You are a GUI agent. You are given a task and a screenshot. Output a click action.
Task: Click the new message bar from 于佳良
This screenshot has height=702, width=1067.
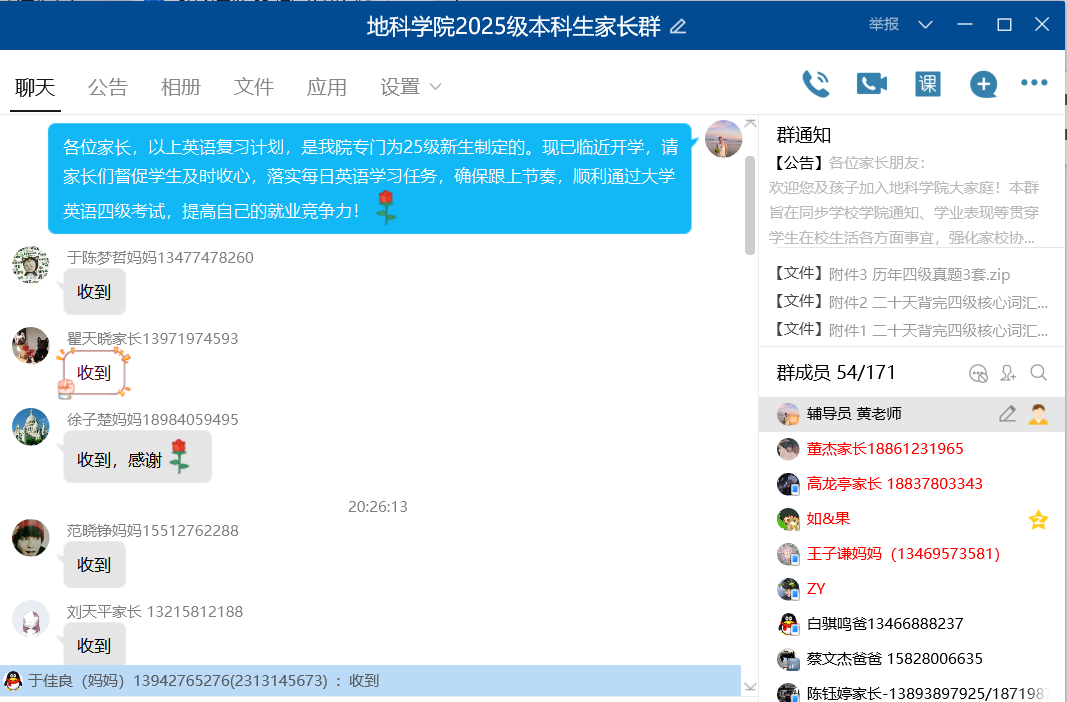coord(370,681)
